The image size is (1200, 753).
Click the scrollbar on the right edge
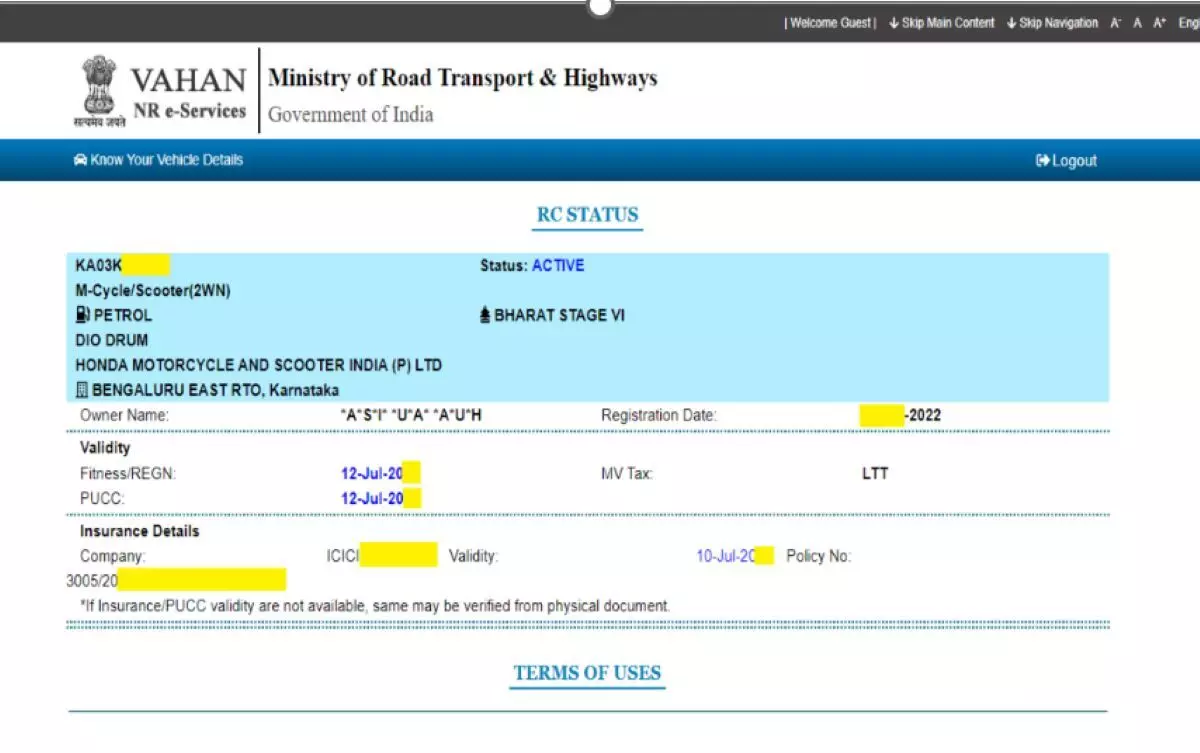coord(1195,376)
